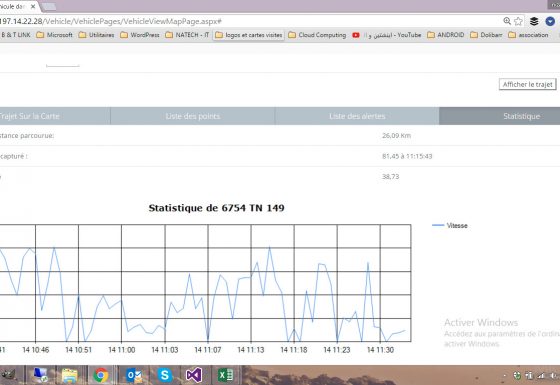The height and width of the screenshot is (385, 560).
Task: Open the Utilitaires bookmarks folder
Action: coord(96,35)
